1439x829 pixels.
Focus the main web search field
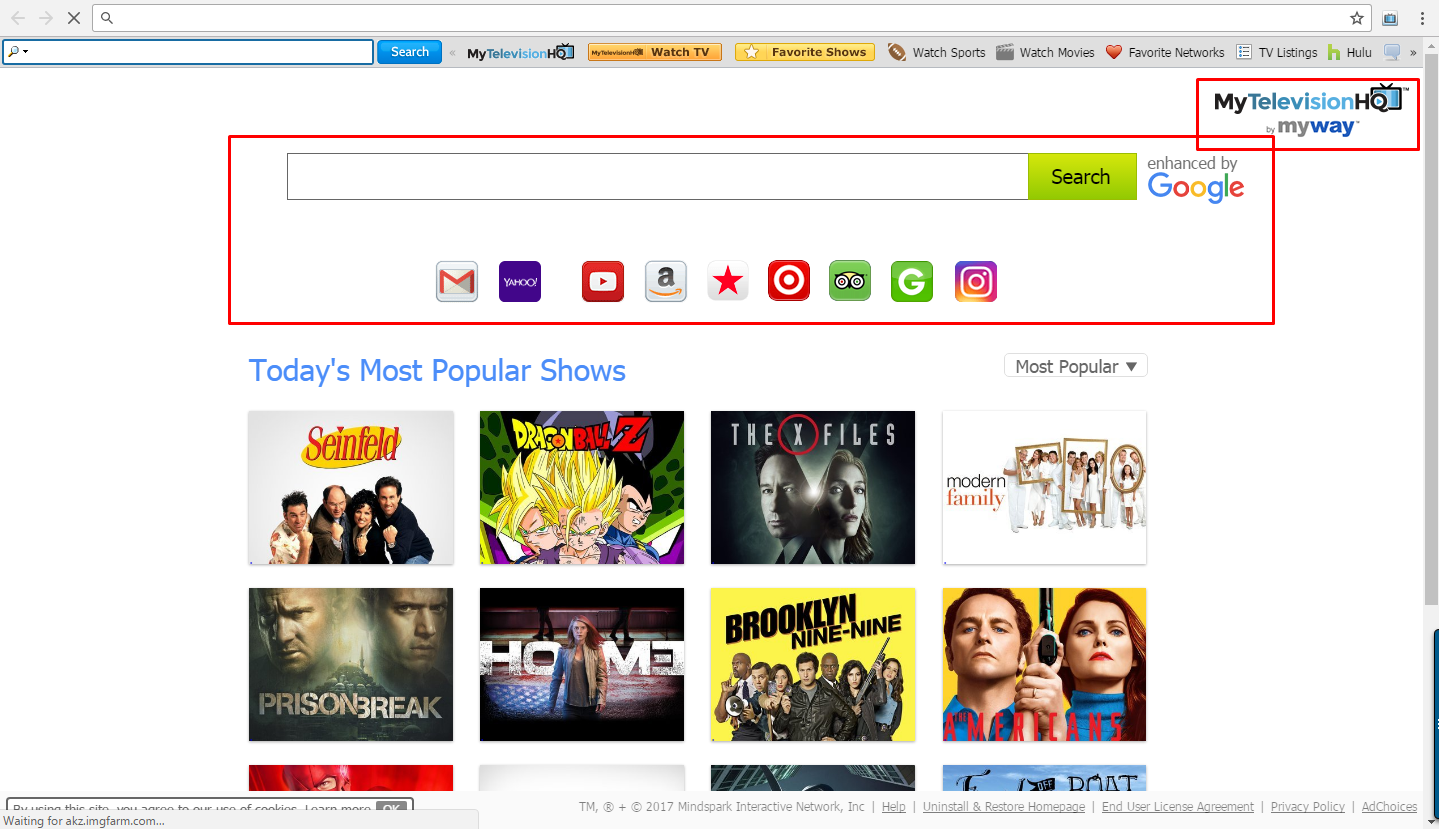coord(657,177)
